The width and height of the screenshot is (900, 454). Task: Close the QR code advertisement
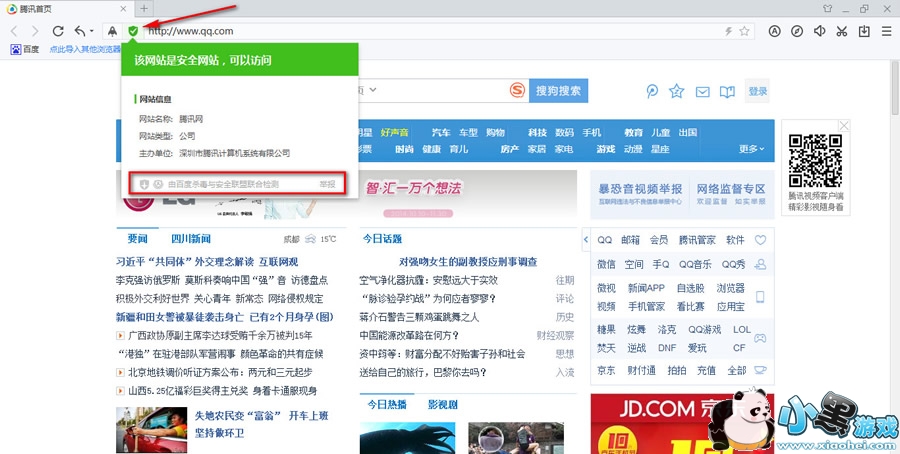click(845, 126)
